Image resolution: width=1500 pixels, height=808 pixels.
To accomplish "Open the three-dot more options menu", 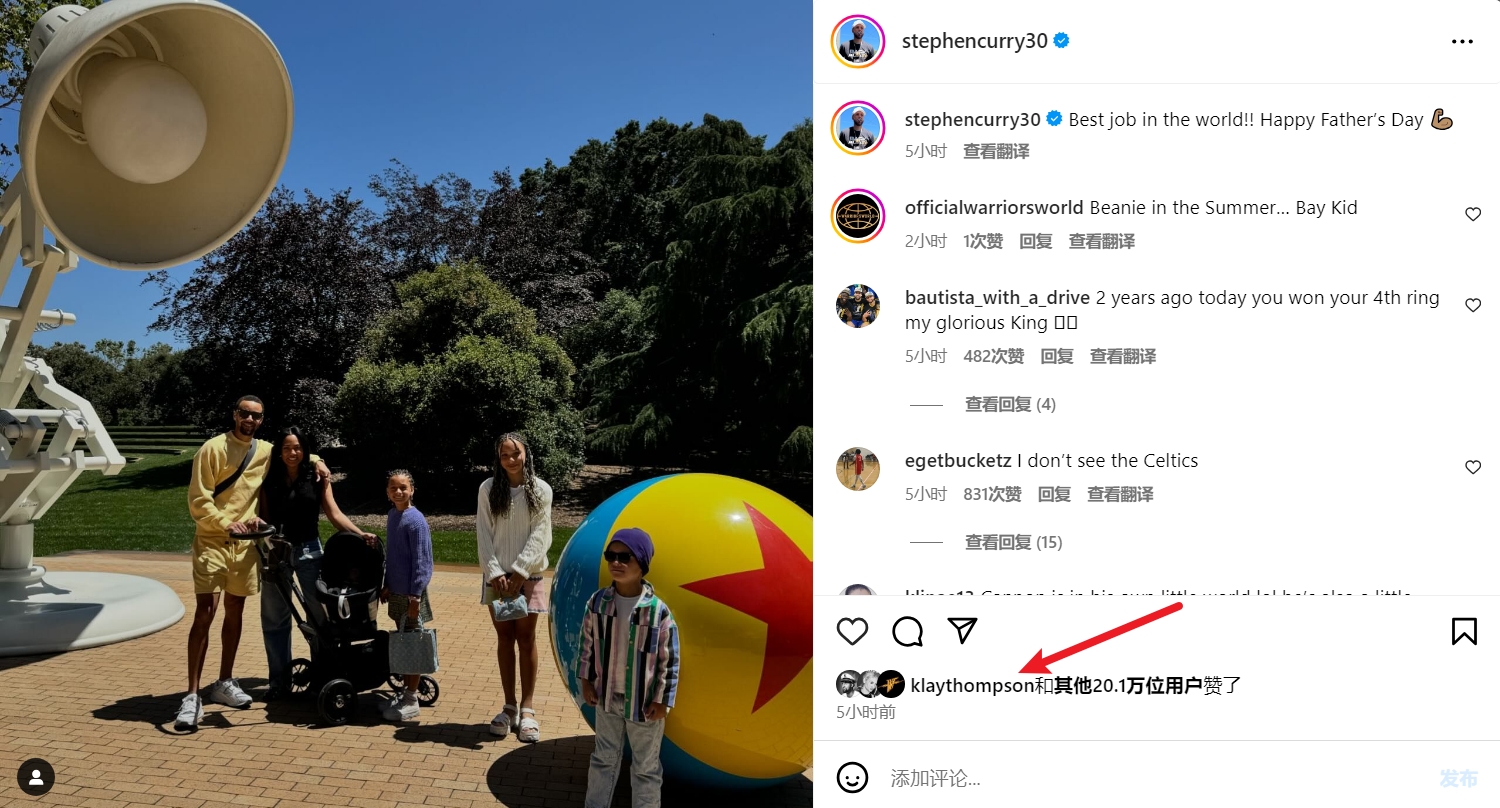I will click(x=1462, y=42).
